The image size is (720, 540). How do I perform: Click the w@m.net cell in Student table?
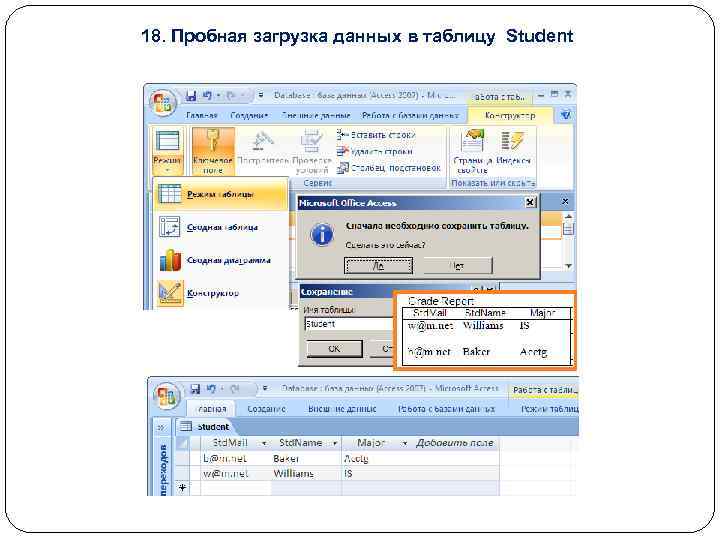coord(235,473)
